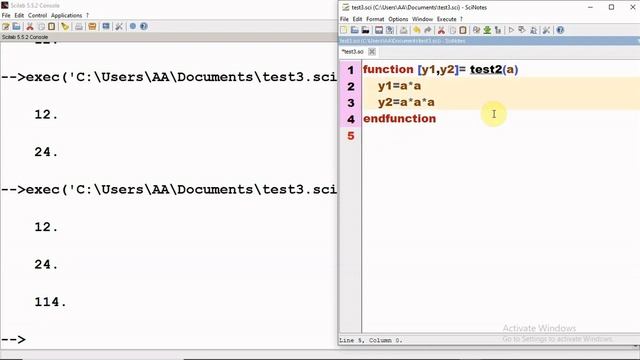The image size is (640, 360).
Task: Click the last console prompt '-->'
Action: [13, 340]
